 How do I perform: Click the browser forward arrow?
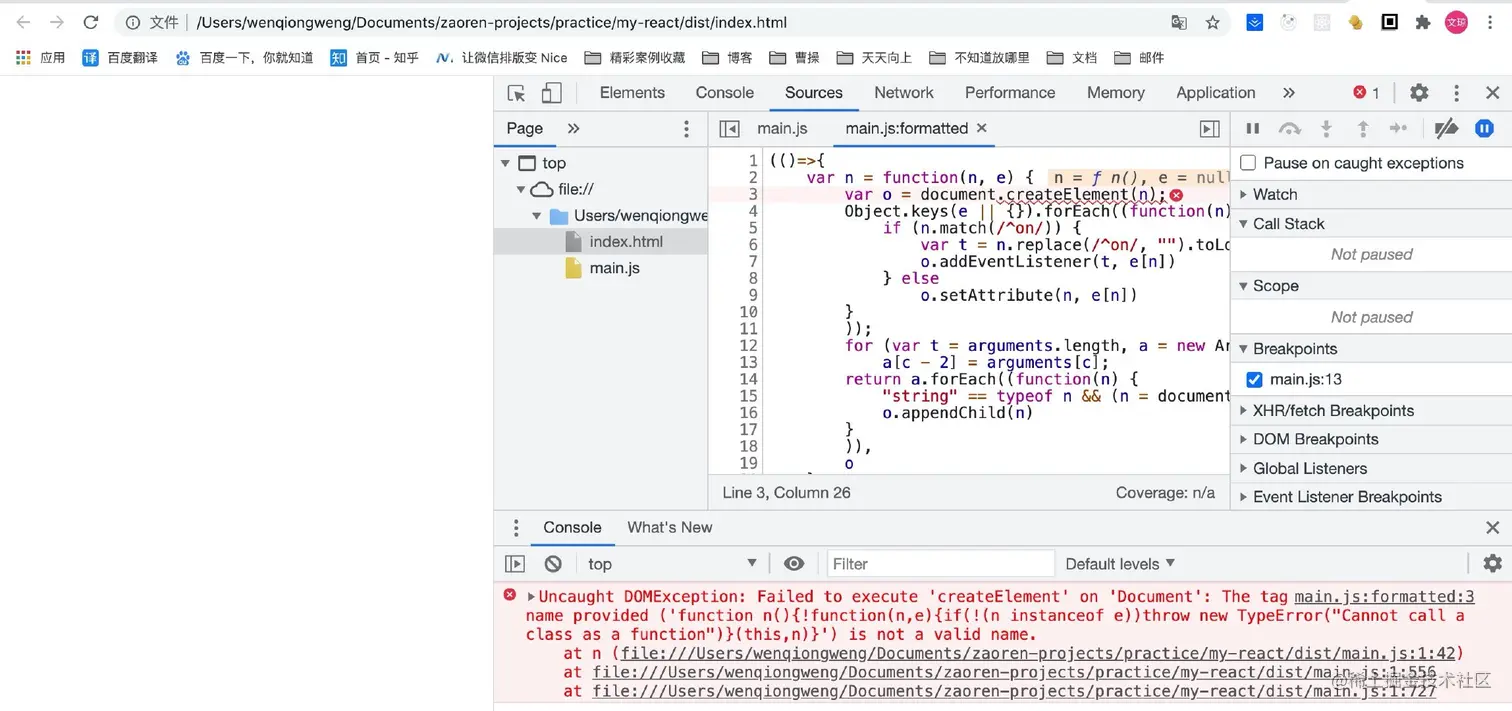pos(57,22)
